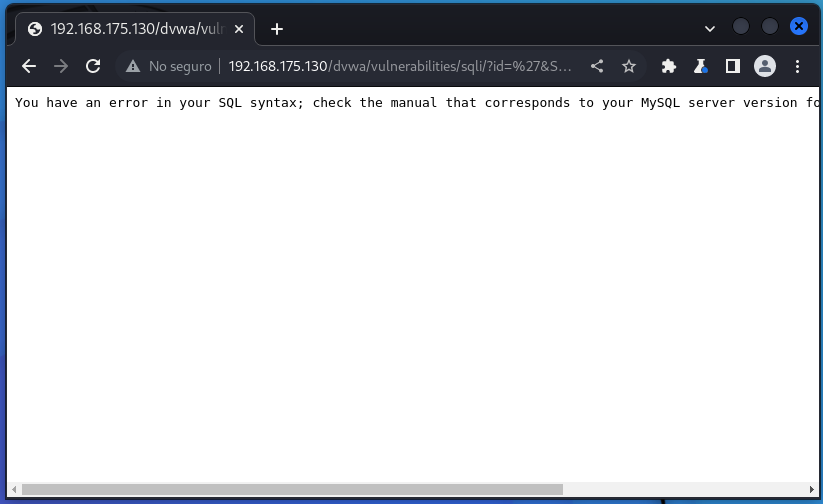Share this page via share icon
This screenshot has width=823, height=504.
click(x=597, y=66)
